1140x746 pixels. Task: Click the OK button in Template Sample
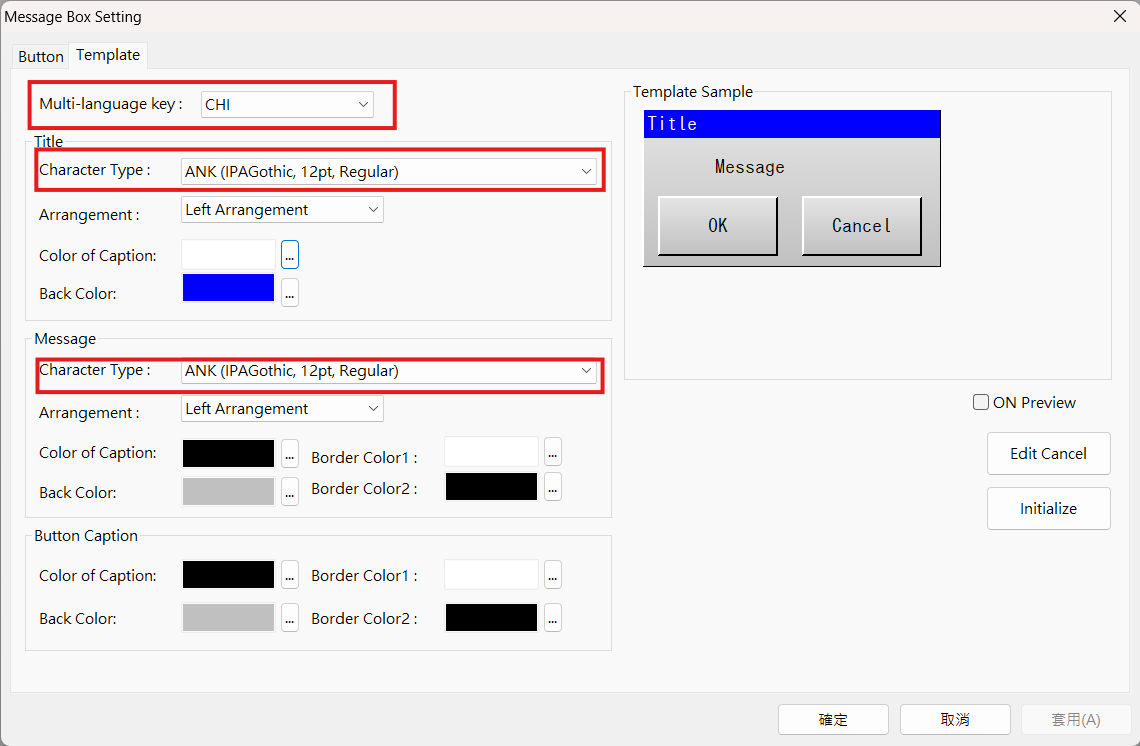718,226
